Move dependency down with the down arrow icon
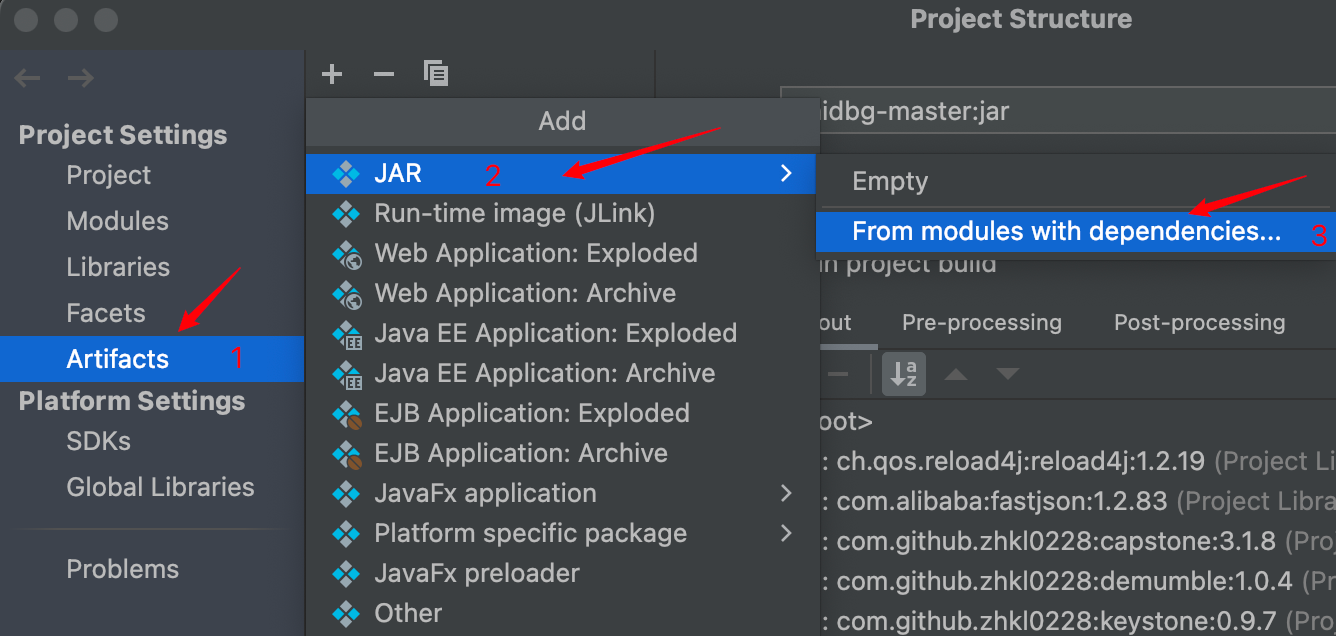The image size is (1336, 636). 1007,373
